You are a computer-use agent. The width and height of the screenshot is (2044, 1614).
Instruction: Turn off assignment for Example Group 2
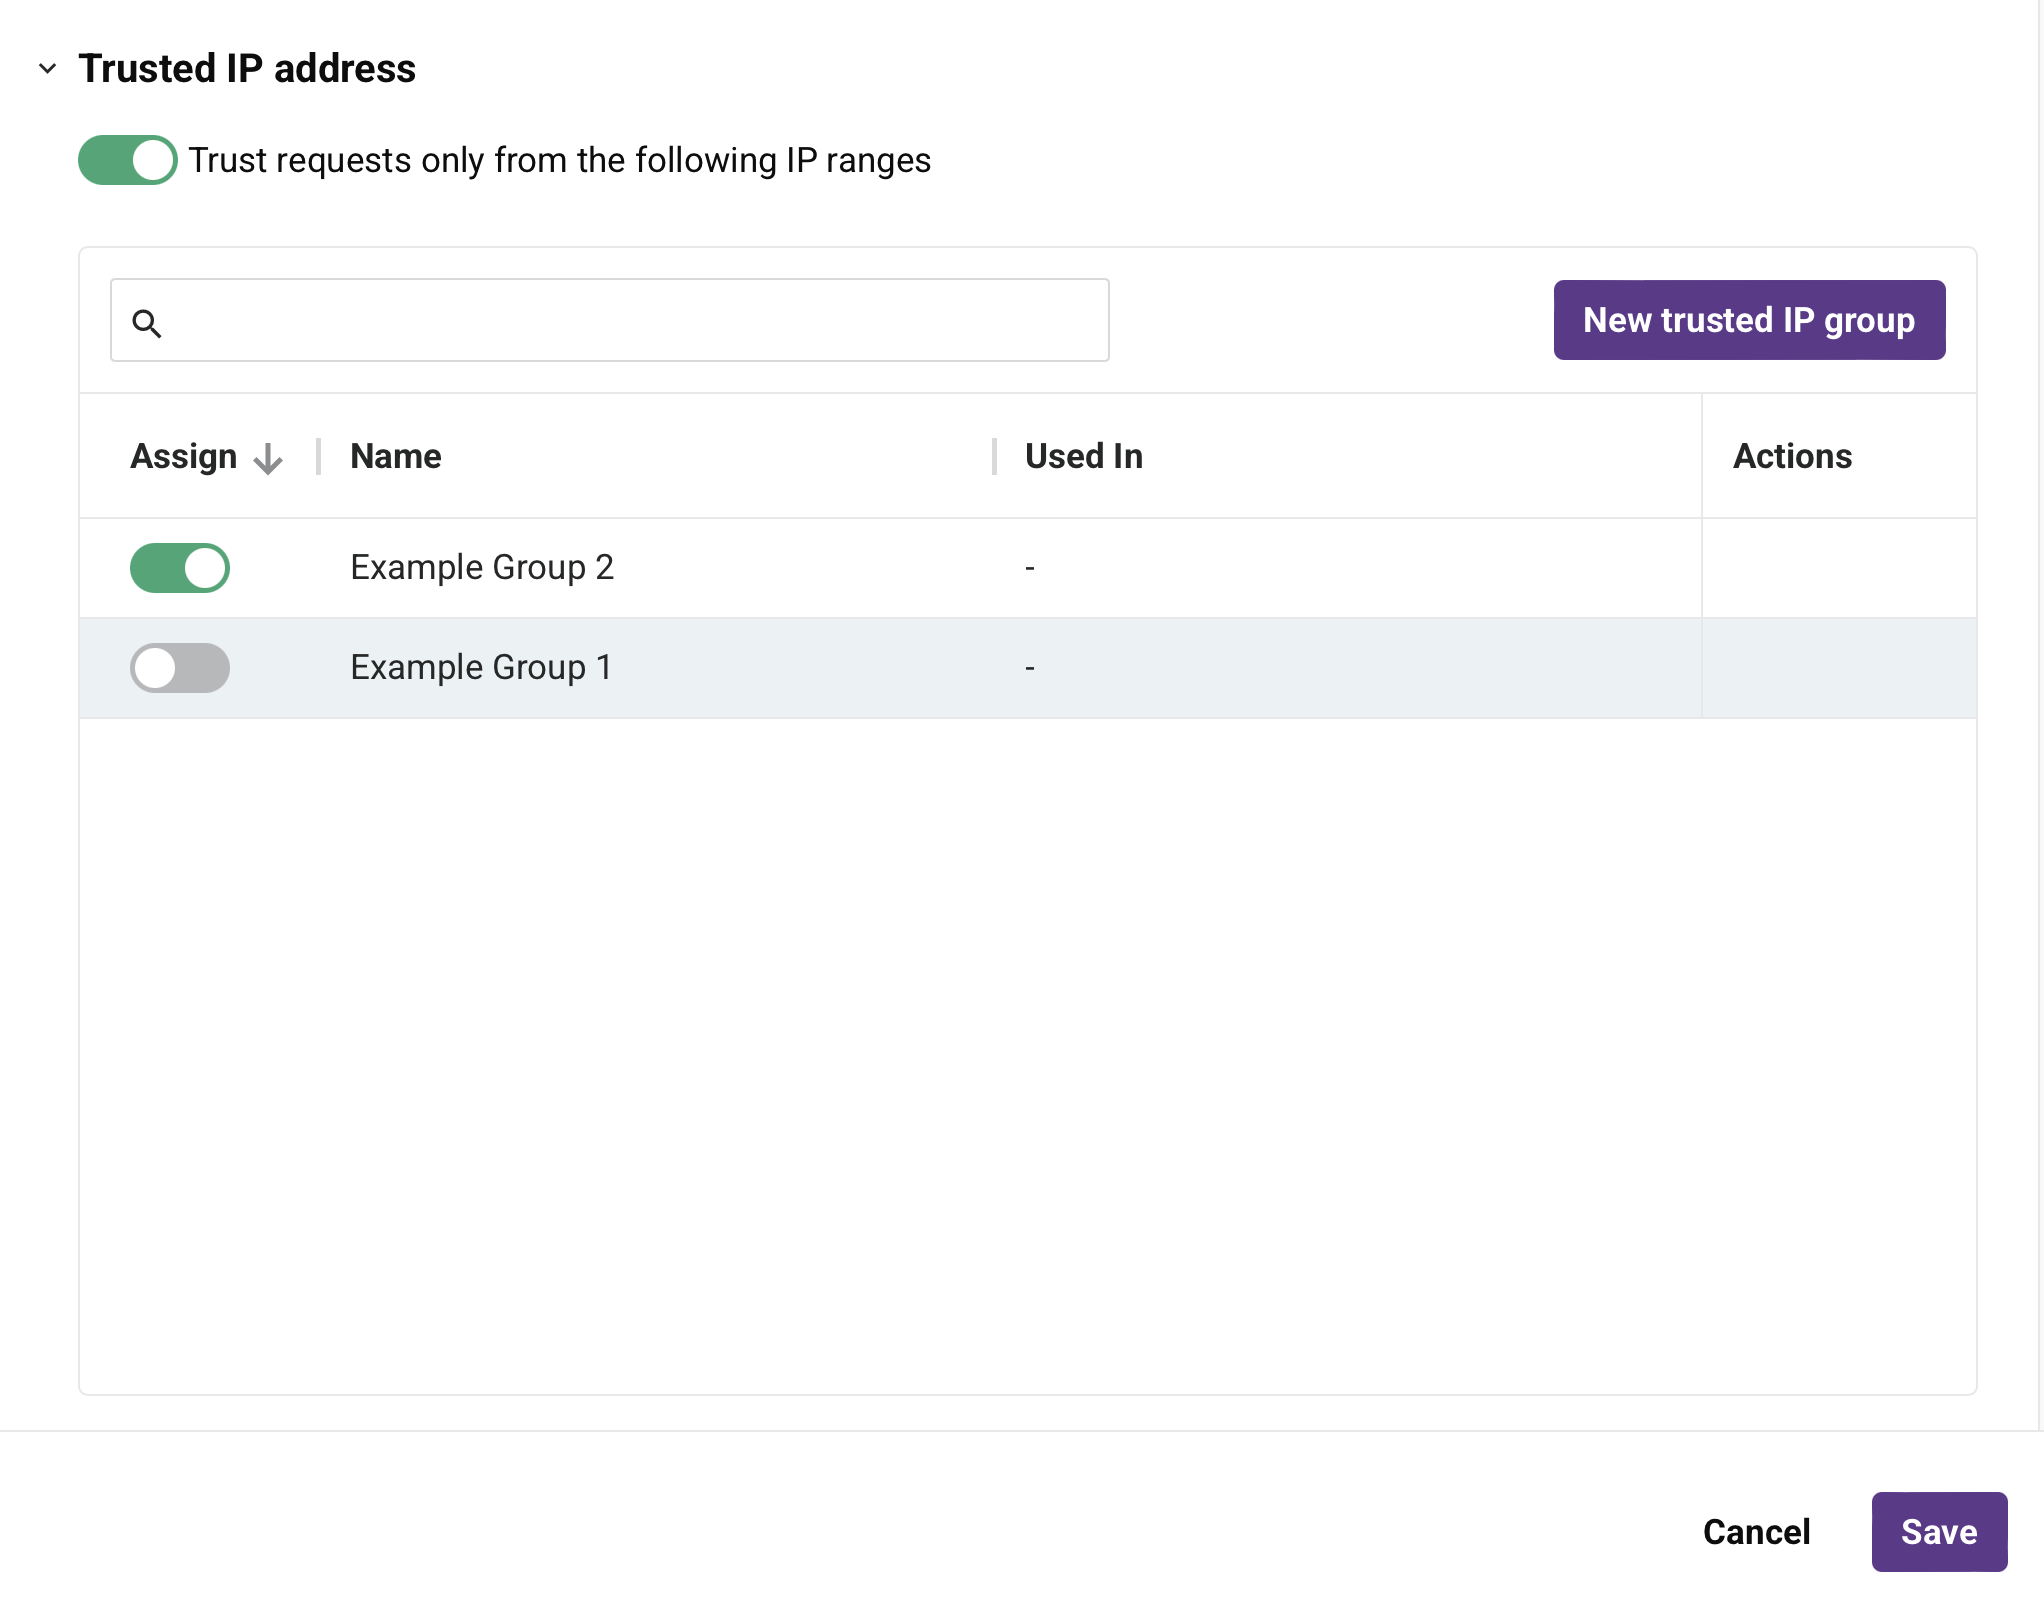click(180, 567)
